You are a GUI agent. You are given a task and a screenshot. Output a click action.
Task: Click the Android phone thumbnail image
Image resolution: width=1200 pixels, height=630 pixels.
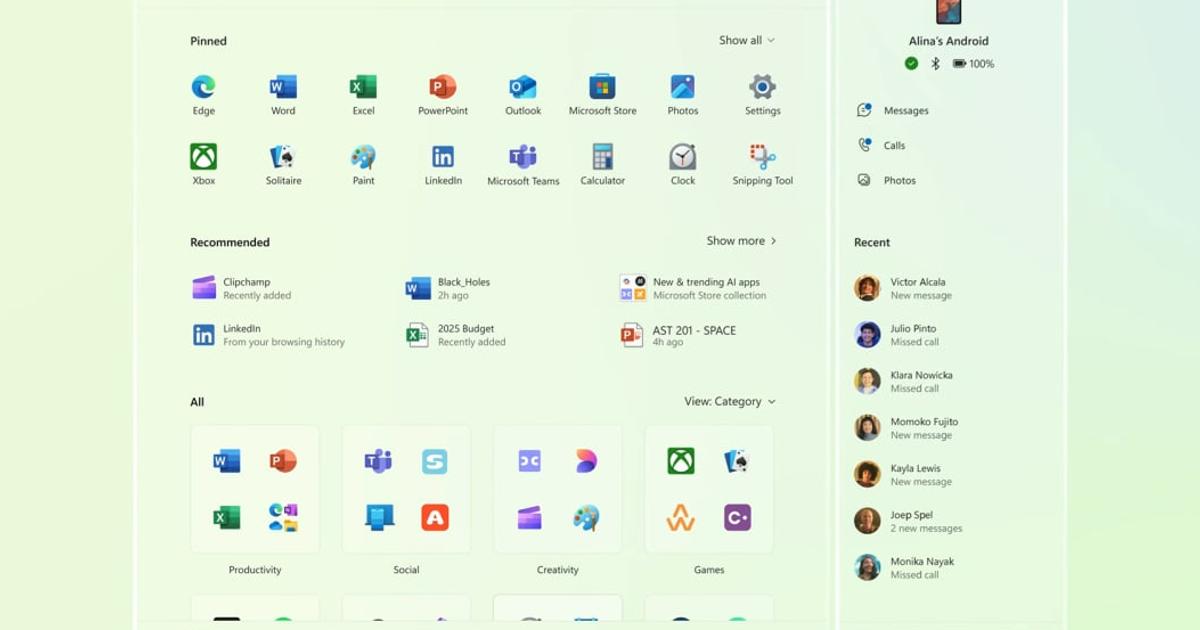click(948, 11)
